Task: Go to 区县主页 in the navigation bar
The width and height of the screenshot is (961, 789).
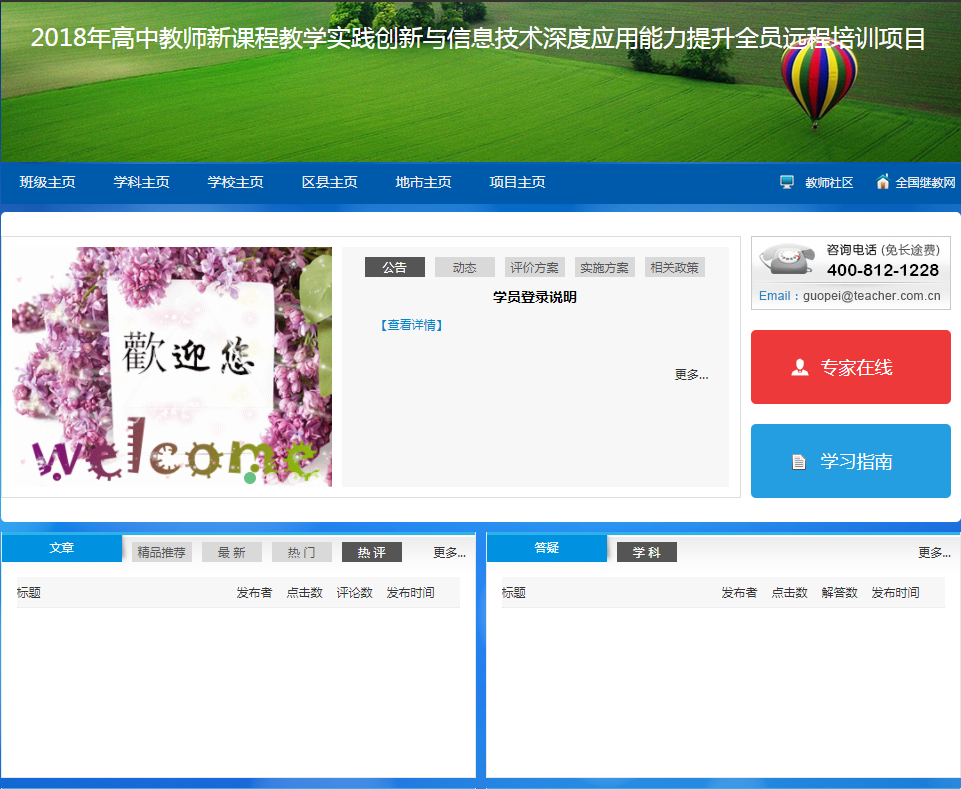Action: 330,182
